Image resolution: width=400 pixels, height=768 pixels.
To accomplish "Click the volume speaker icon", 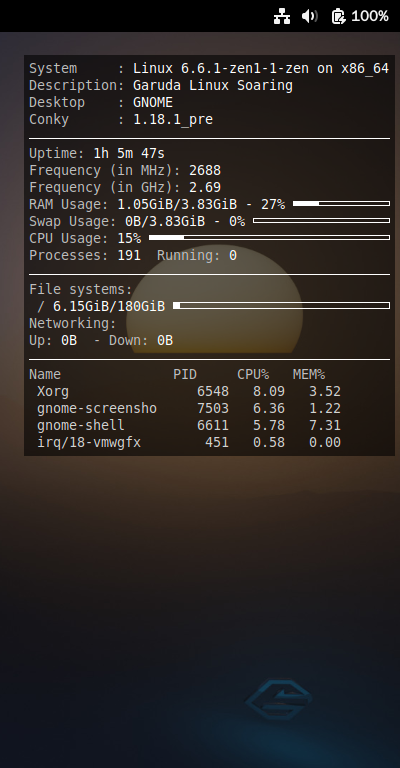I will tap(309, 17).
